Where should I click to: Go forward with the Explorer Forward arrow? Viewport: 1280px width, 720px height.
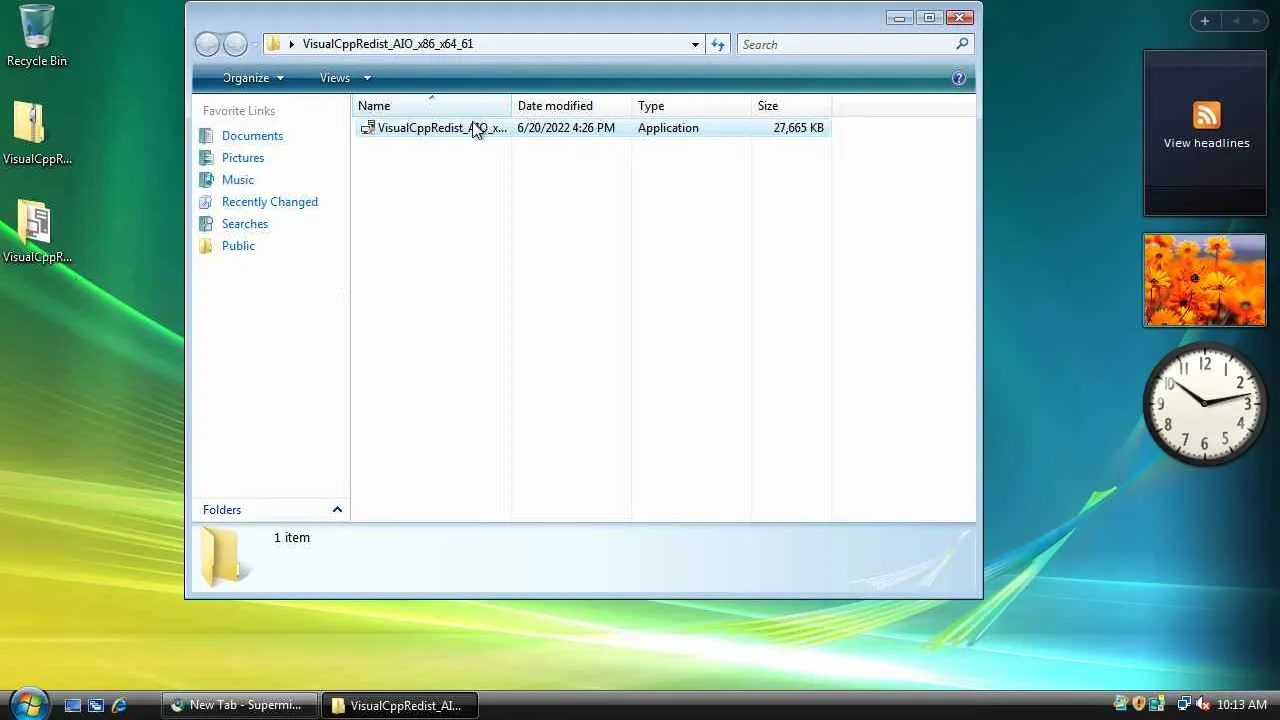[x=235, y=44]
